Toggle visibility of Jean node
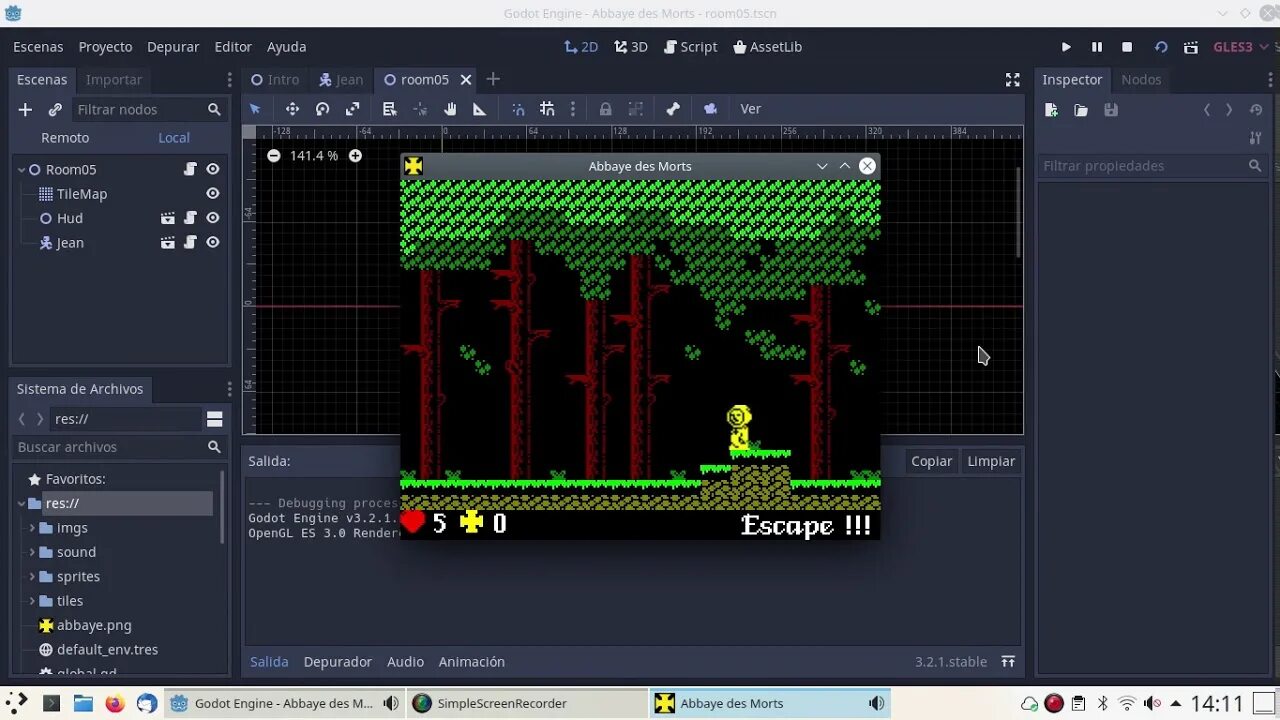The image size is (1280, 720). [x=213, y=242]
